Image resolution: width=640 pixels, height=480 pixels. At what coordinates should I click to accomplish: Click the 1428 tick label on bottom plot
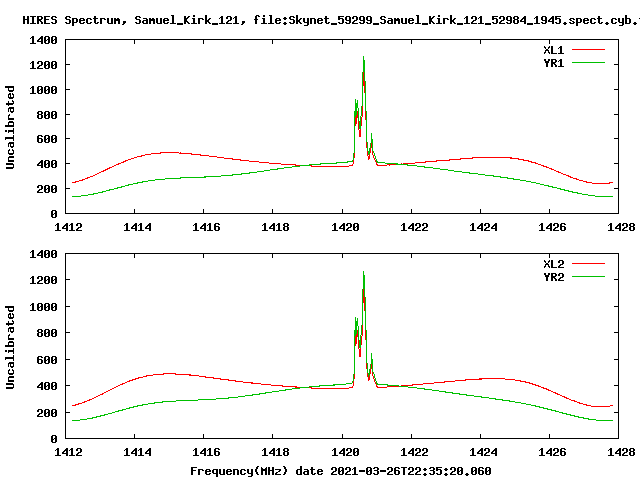pos(621,452)
